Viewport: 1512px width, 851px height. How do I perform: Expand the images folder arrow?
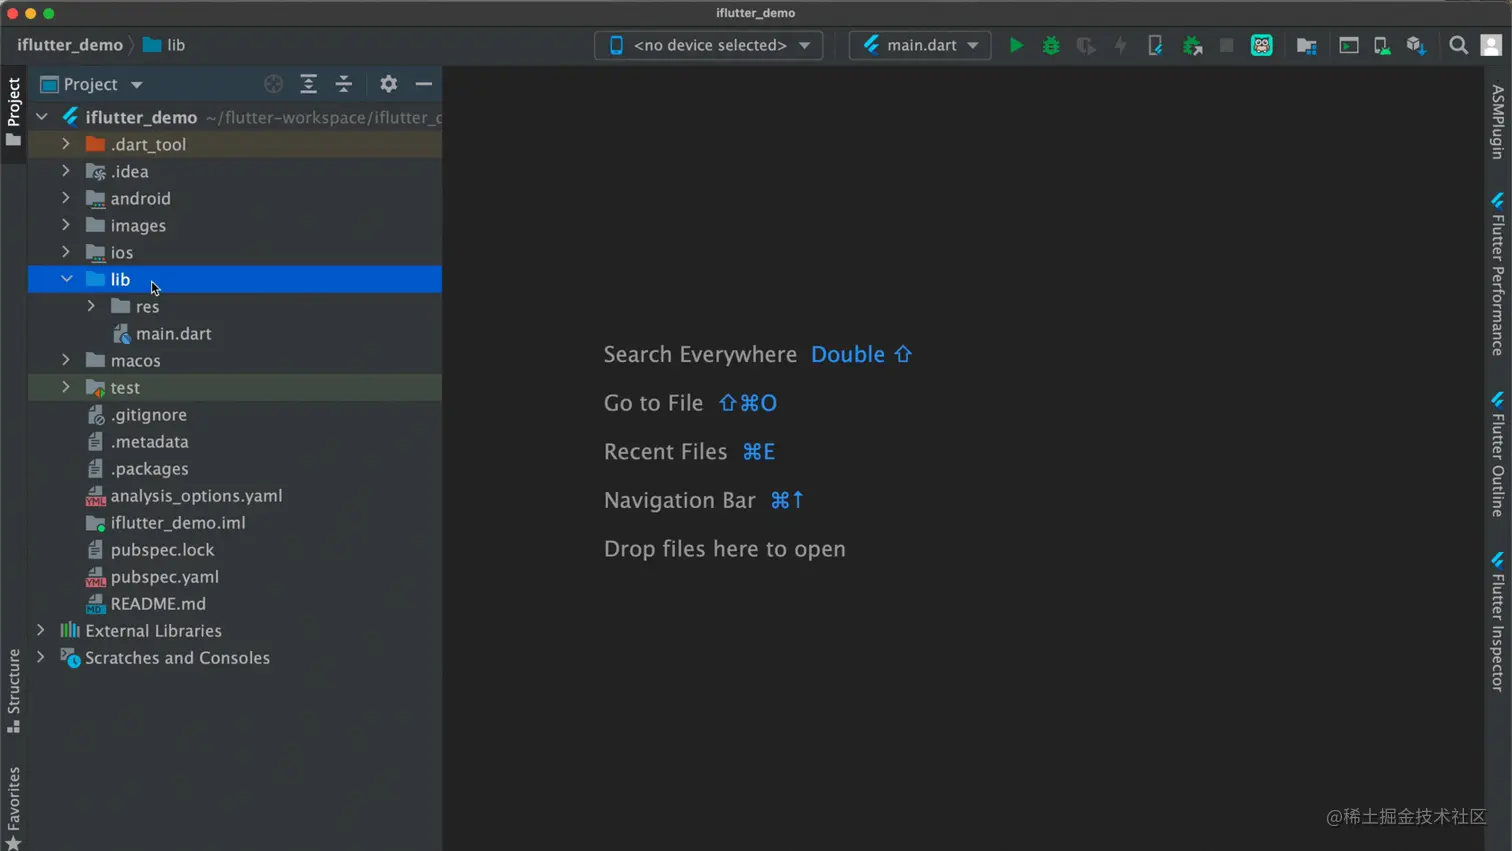point(66,225)
